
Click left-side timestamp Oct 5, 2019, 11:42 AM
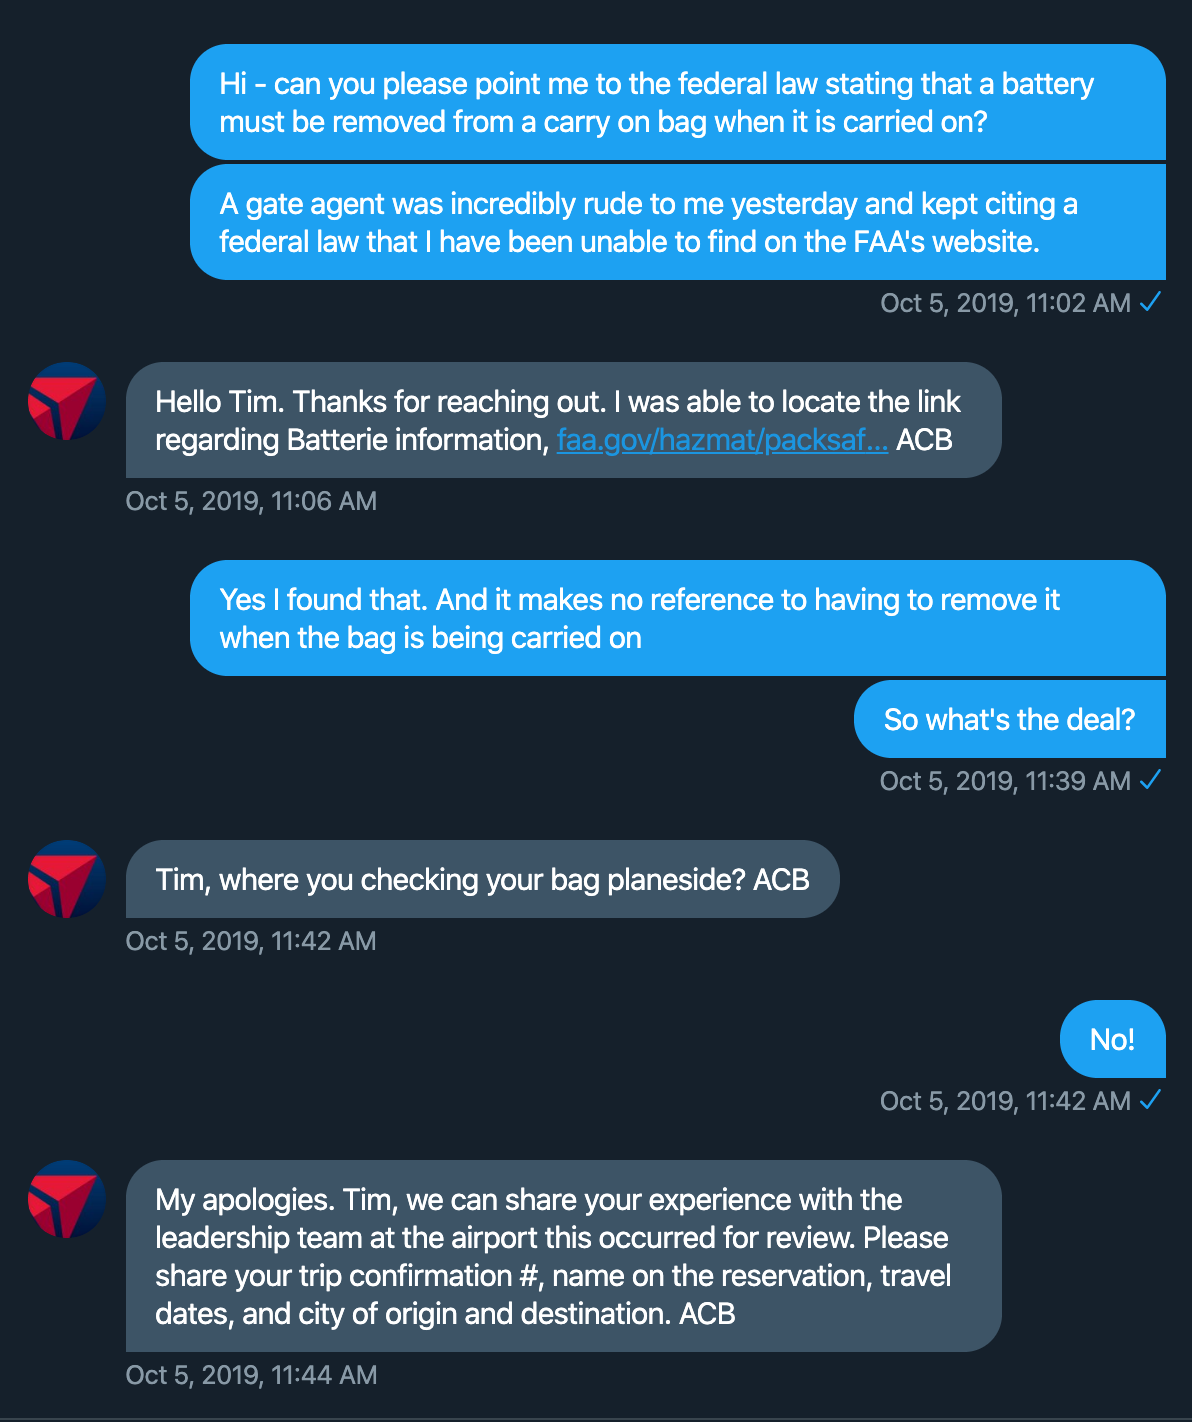pyautogui.click(x=251, y=941)
